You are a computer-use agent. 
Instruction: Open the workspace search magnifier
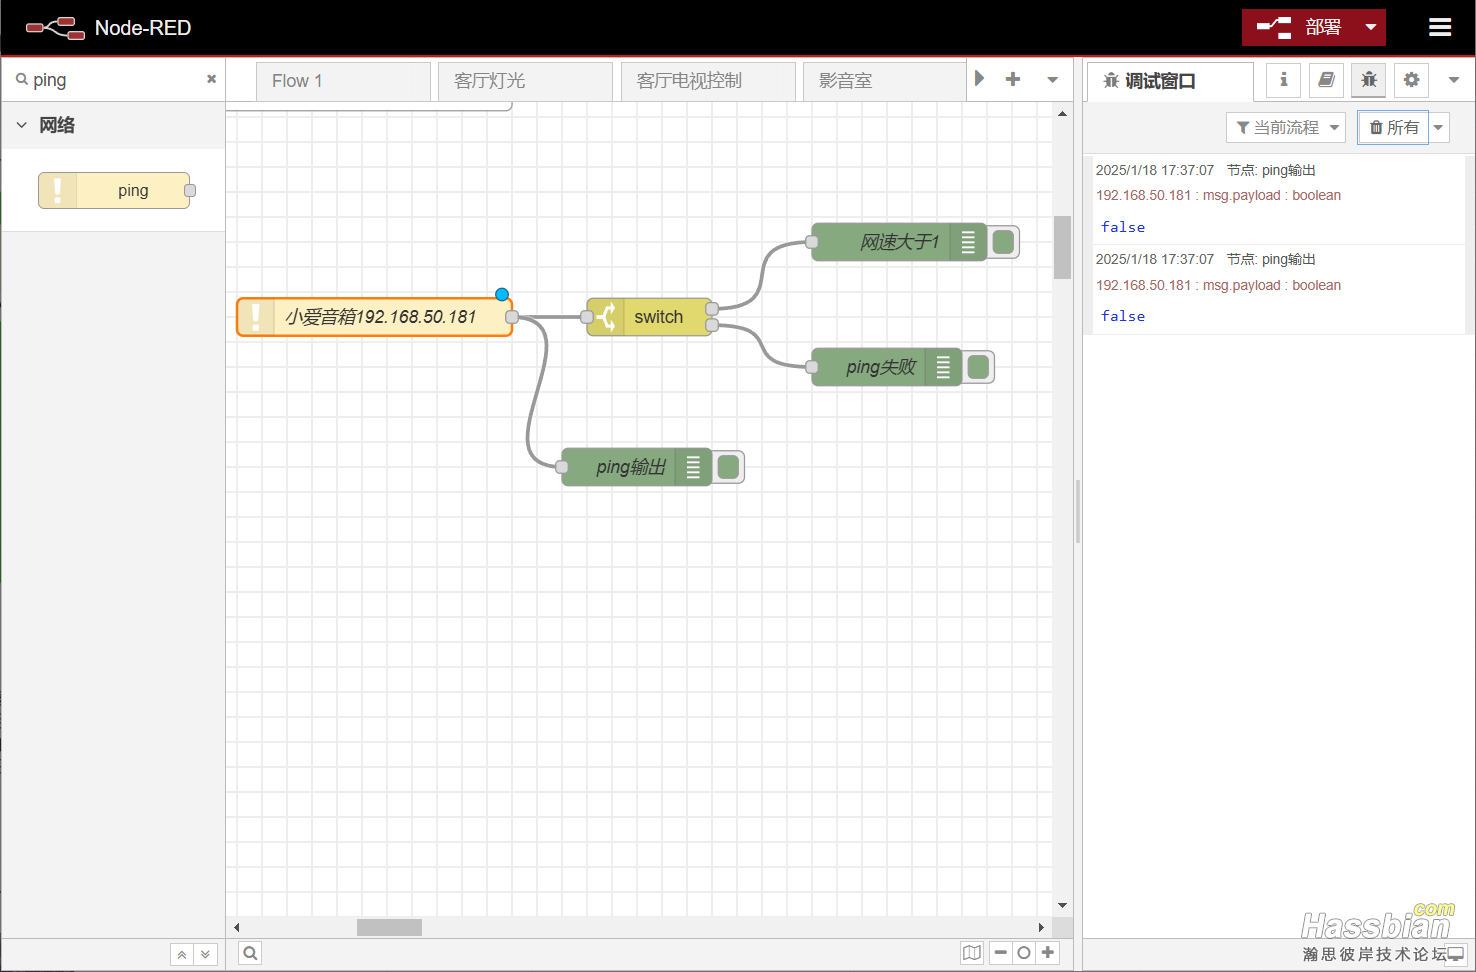coord(250,953)
